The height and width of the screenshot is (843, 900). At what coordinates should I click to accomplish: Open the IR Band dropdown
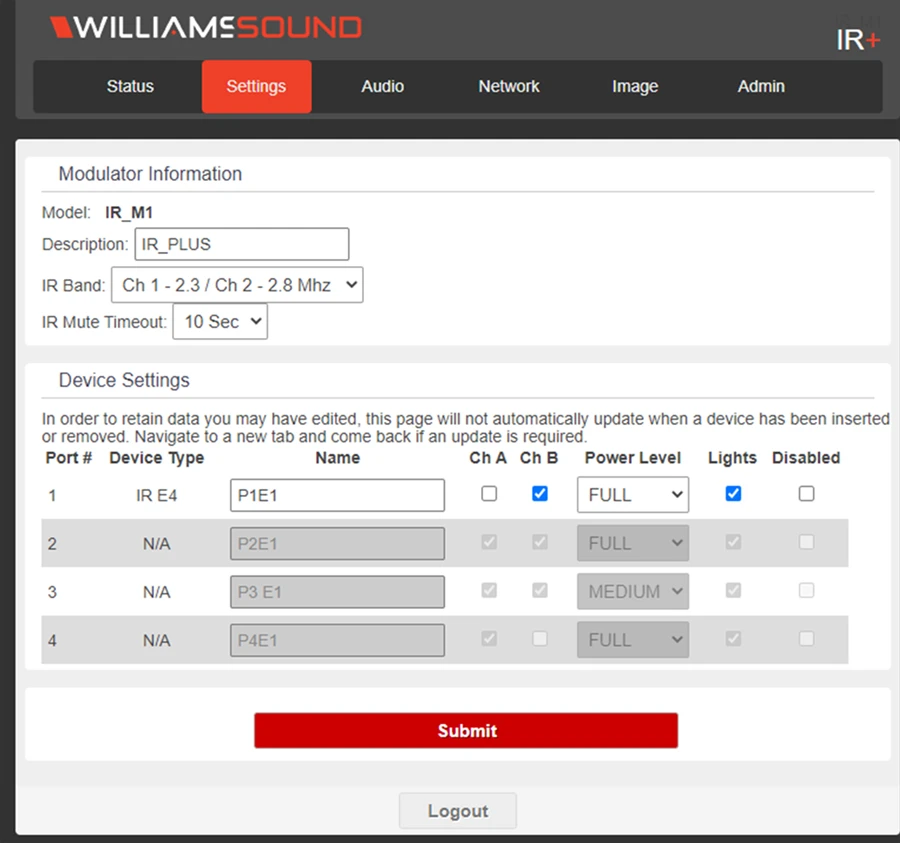click(237, 285)
